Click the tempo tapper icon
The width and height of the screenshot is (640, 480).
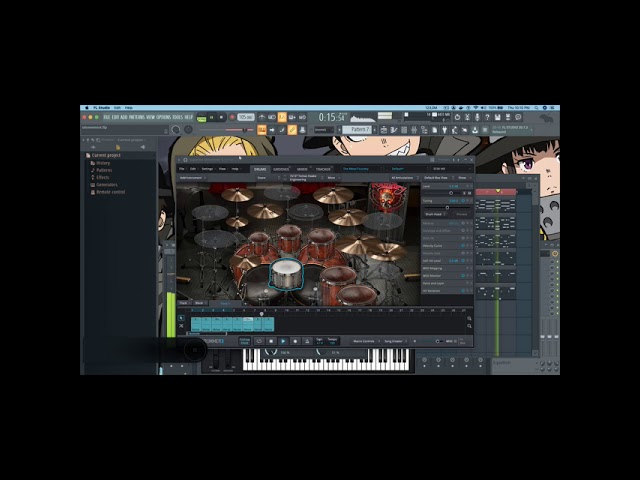click(455, 130)
